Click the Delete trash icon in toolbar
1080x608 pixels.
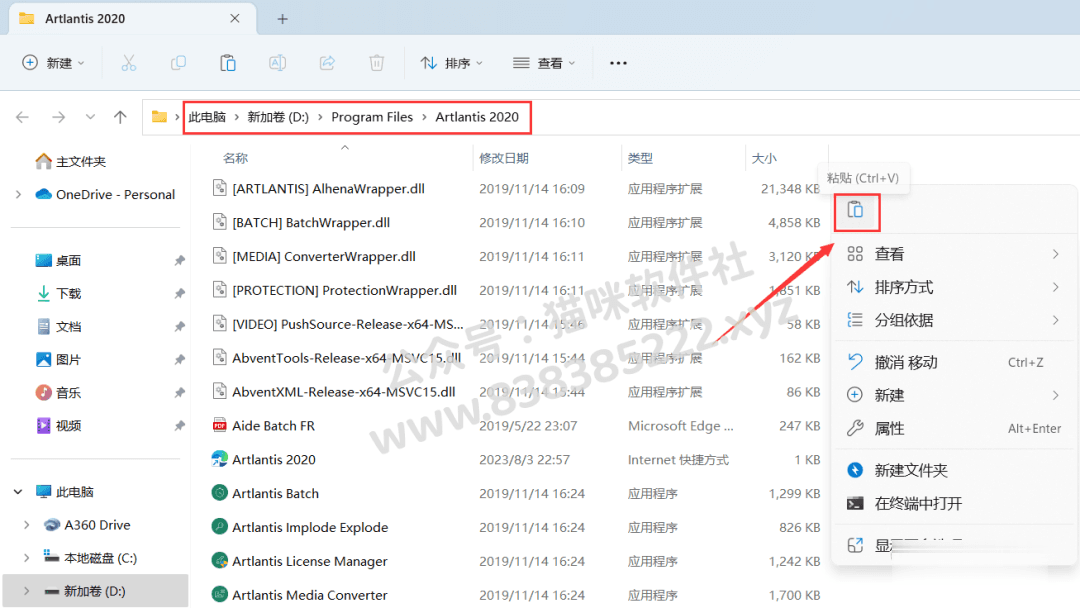[x=377, y=63]
